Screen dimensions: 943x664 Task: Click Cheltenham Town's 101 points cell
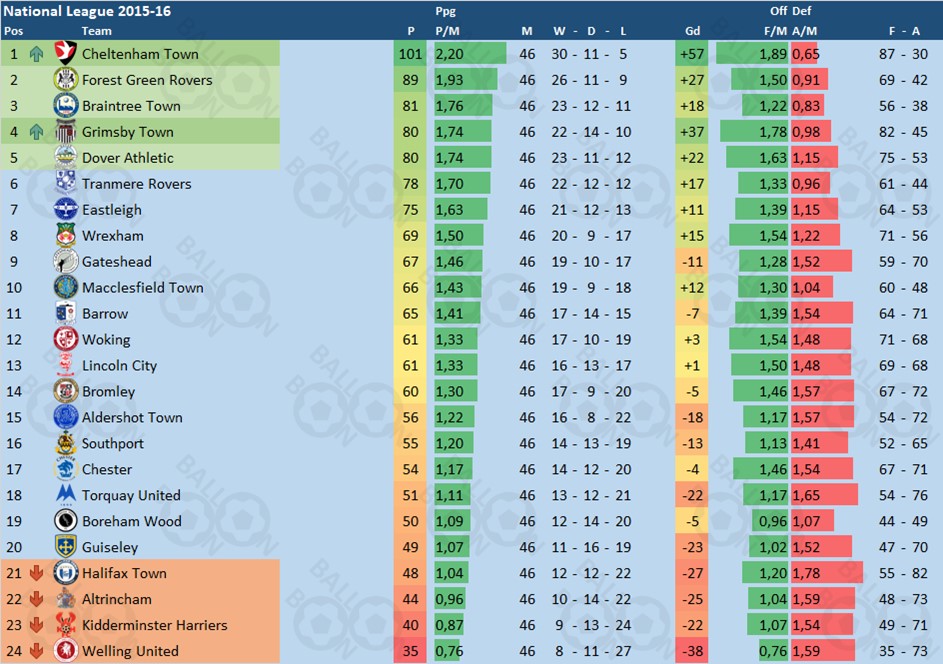click(410, 54)
